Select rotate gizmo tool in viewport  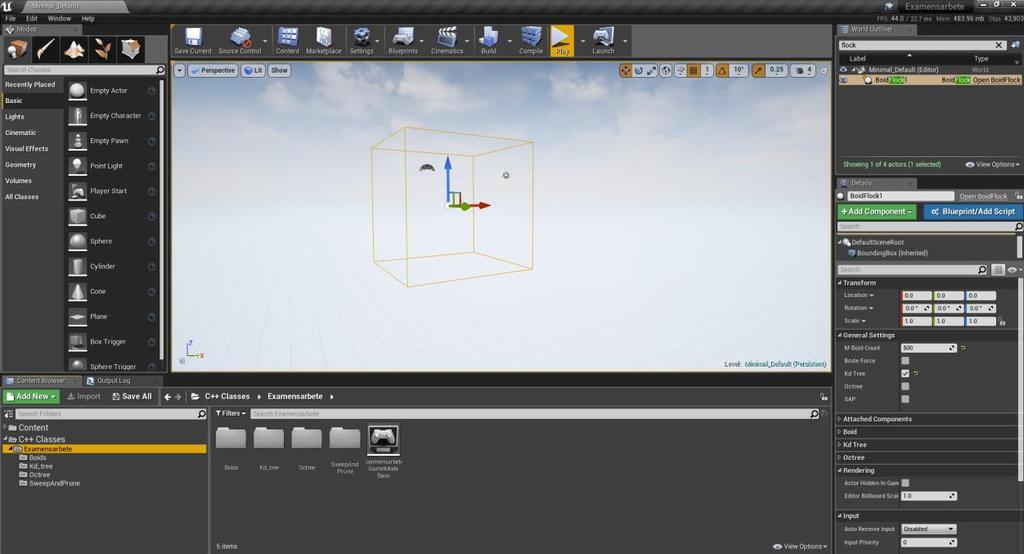click(639, 71)
